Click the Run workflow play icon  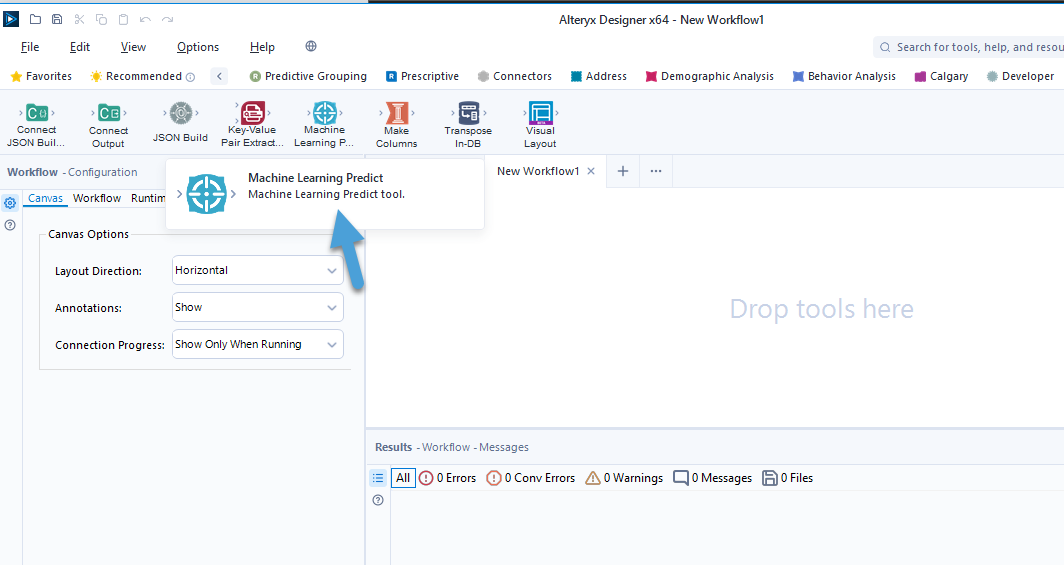[12, 19]
